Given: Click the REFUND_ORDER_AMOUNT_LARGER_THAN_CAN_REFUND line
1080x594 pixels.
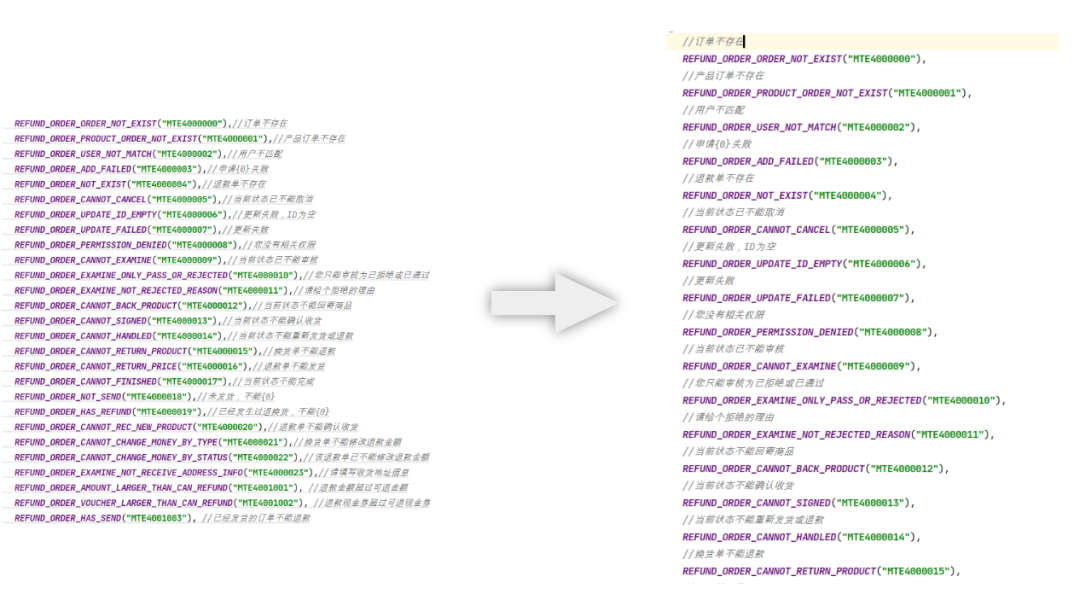Looking at the screenshot, I should pos(211,487).
